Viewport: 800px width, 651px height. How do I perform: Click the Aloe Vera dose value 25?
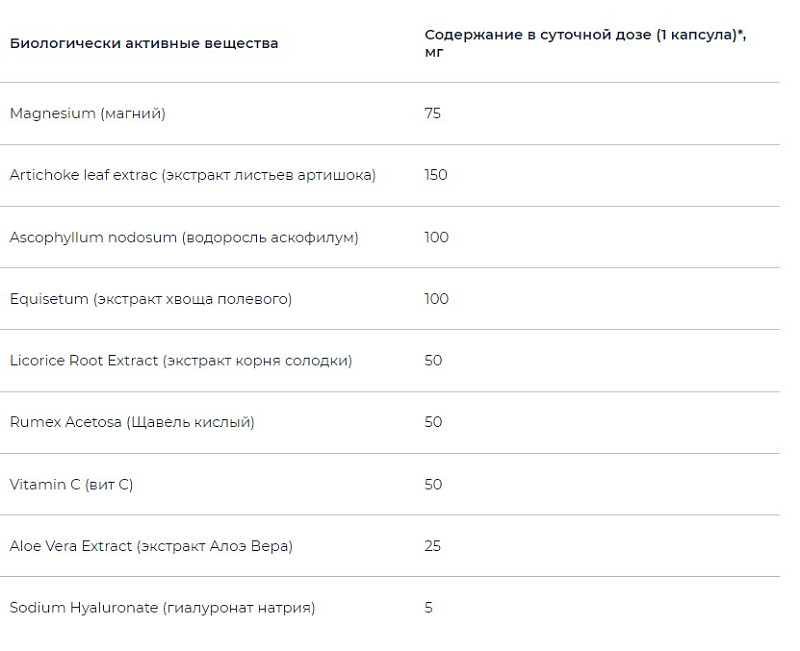click(433, 546)
